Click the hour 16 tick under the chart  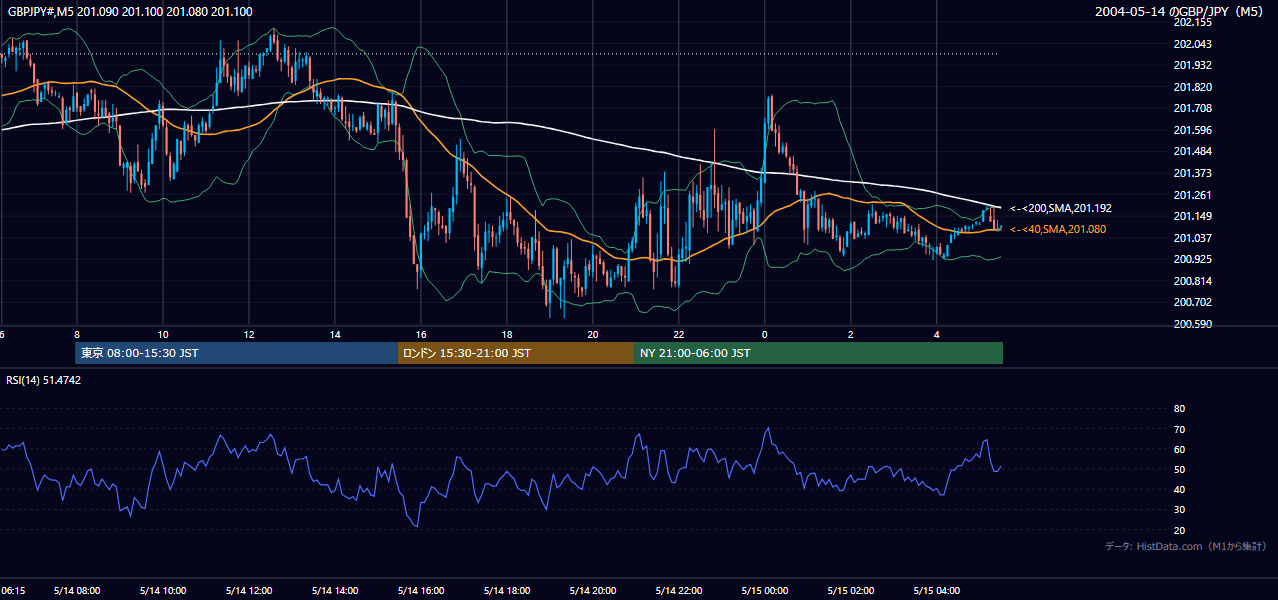pyautogui.click(x=421, y=334)
